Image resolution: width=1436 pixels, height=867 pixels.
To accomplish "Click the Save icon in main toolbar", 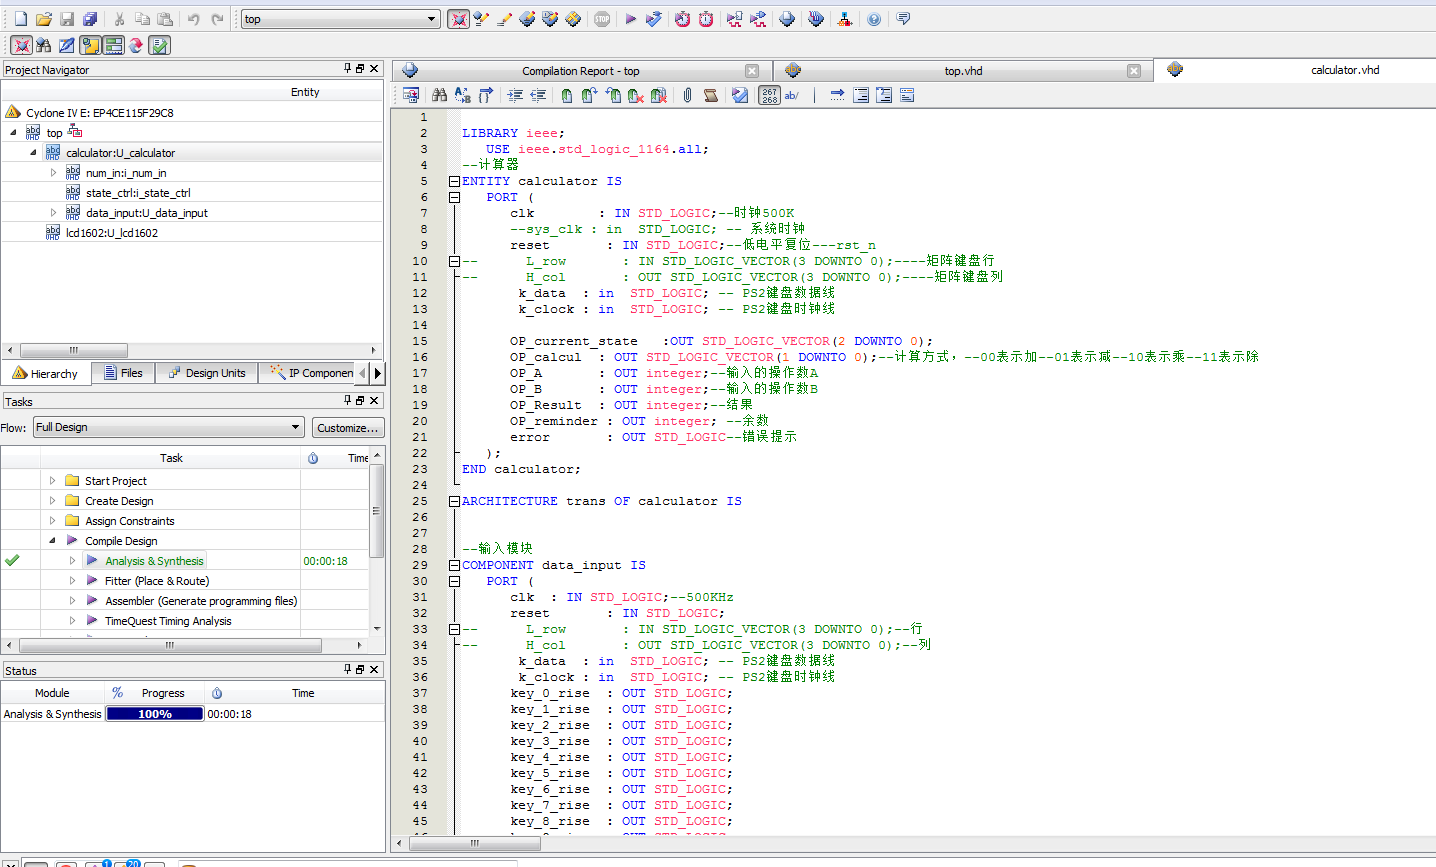I will point(67,19).
